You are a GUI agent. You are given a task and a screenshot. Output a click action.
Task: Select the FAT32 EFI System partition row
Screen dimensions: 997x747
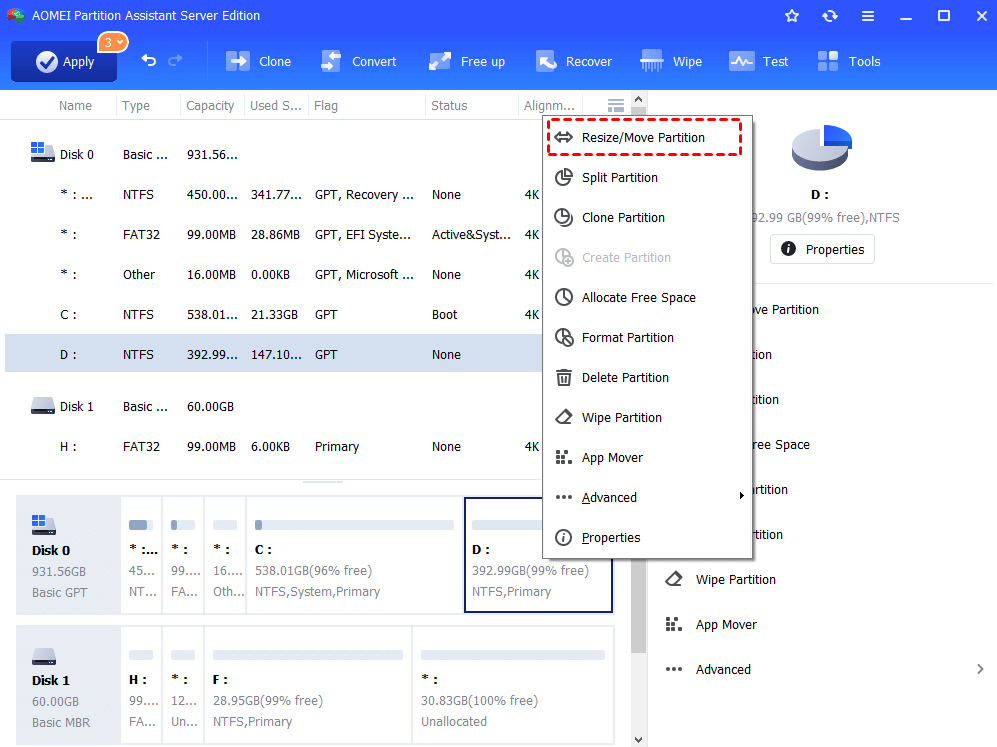[x=273, y=235]
